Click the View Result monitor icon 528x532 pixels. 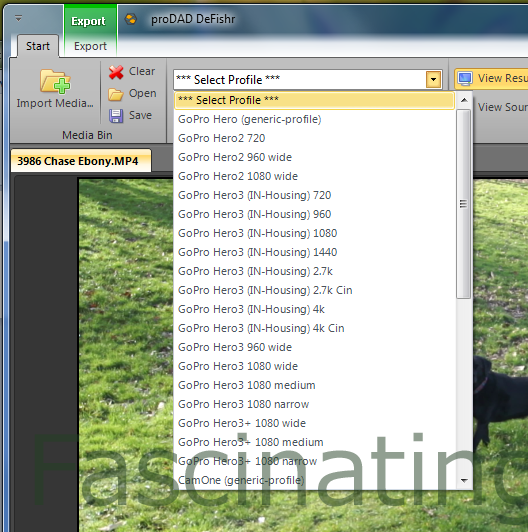(x=465, y=79)
